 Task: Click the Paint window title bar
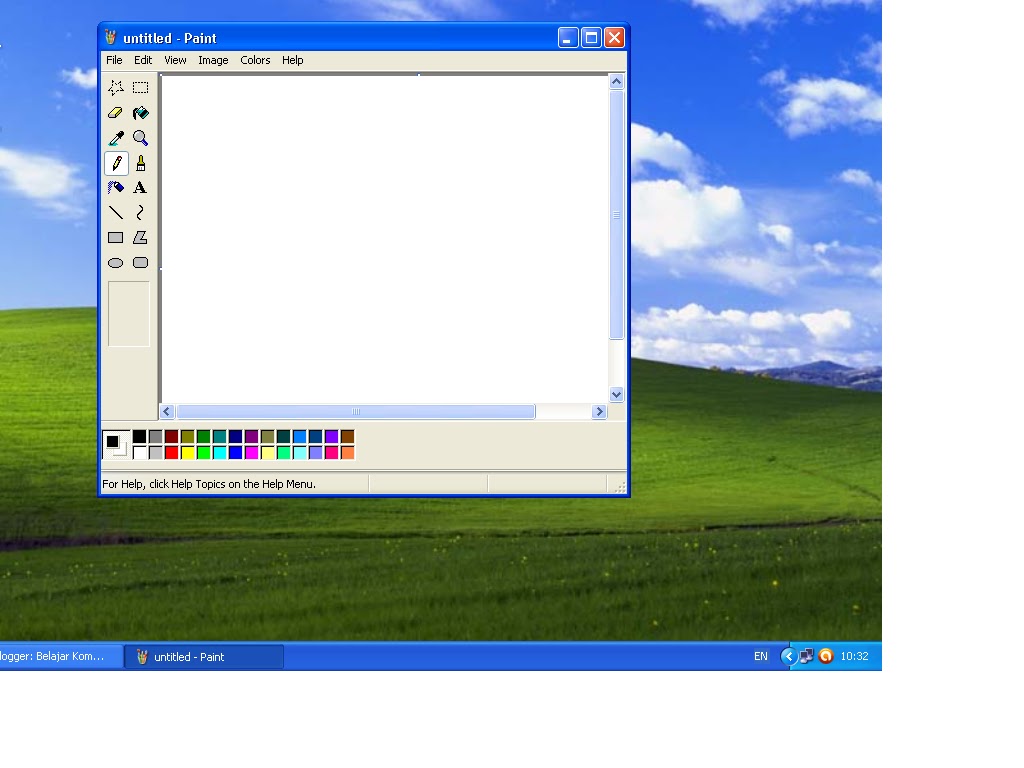[364, 37]
